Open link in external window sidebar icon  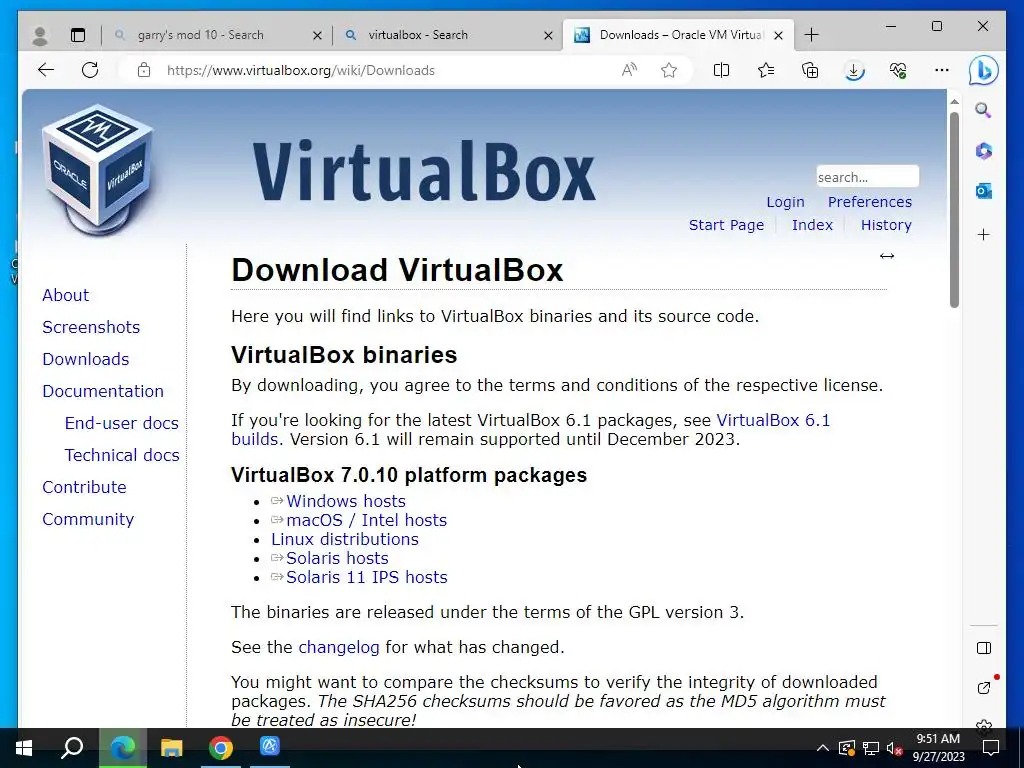point(984,688)
